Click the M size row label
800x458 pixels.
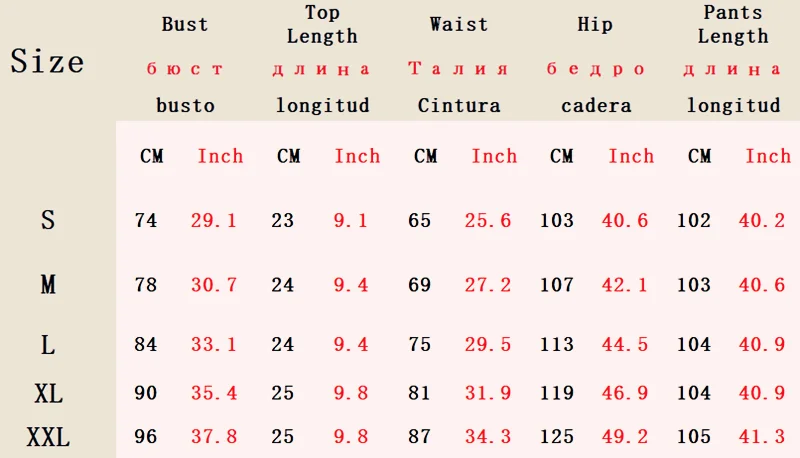48,285
